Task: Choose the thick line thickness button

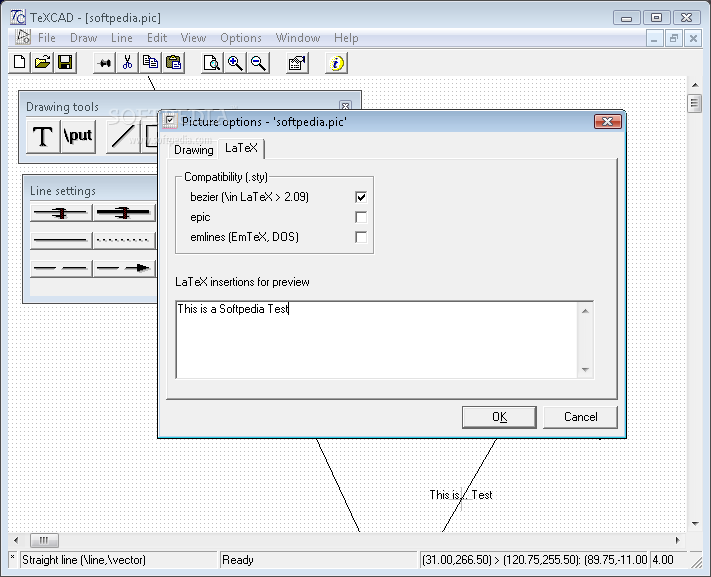Action: [x=124, y=212]
